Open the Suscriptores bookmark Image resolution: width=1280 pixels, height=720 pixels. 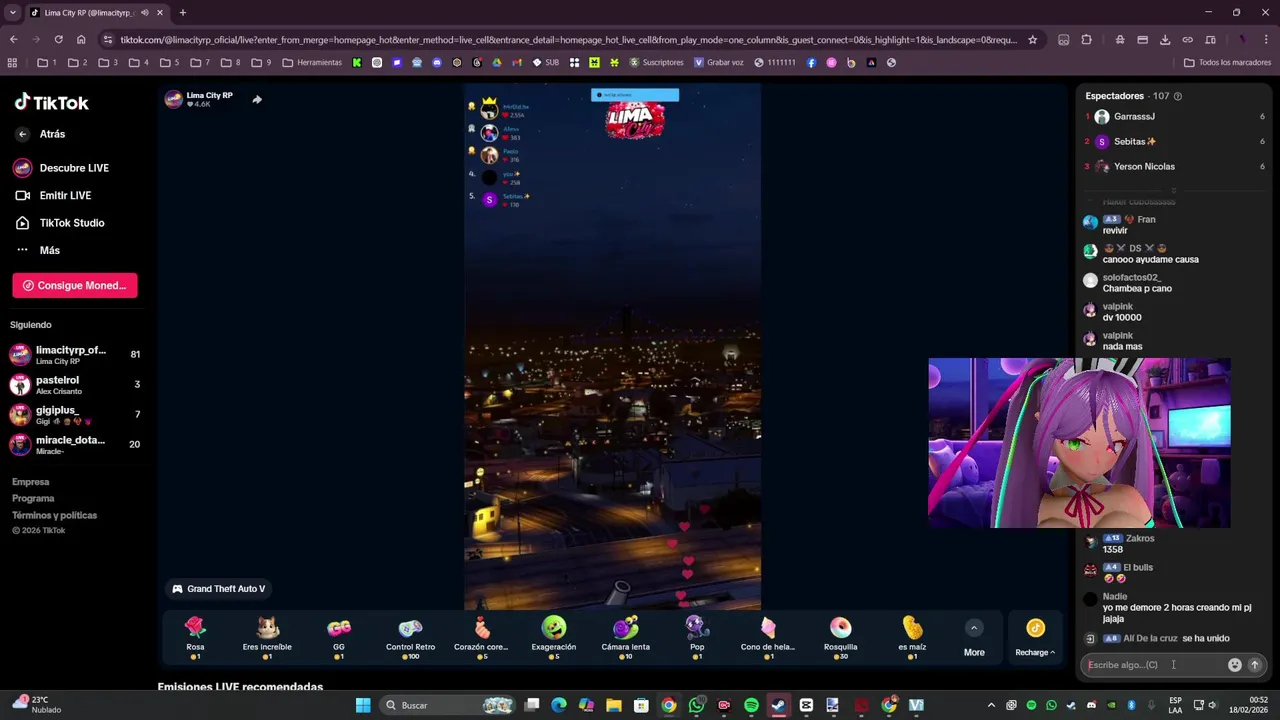coord(656,62)
